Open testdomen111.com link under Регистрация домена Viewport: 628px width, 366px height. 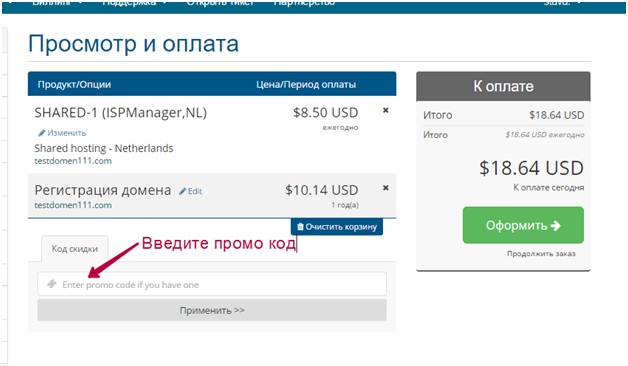73,205
